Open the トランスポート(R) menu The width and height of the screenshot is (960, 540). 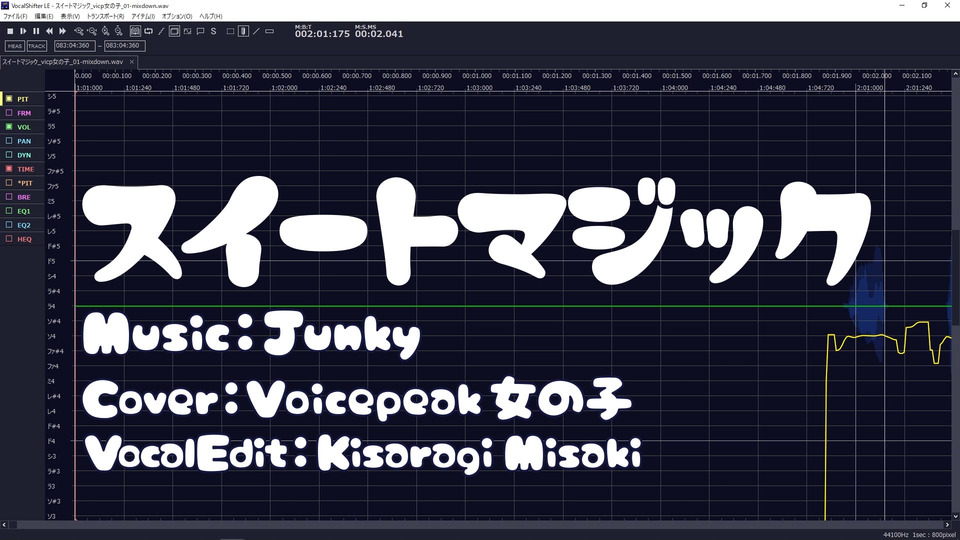click(x=105, y=17)
